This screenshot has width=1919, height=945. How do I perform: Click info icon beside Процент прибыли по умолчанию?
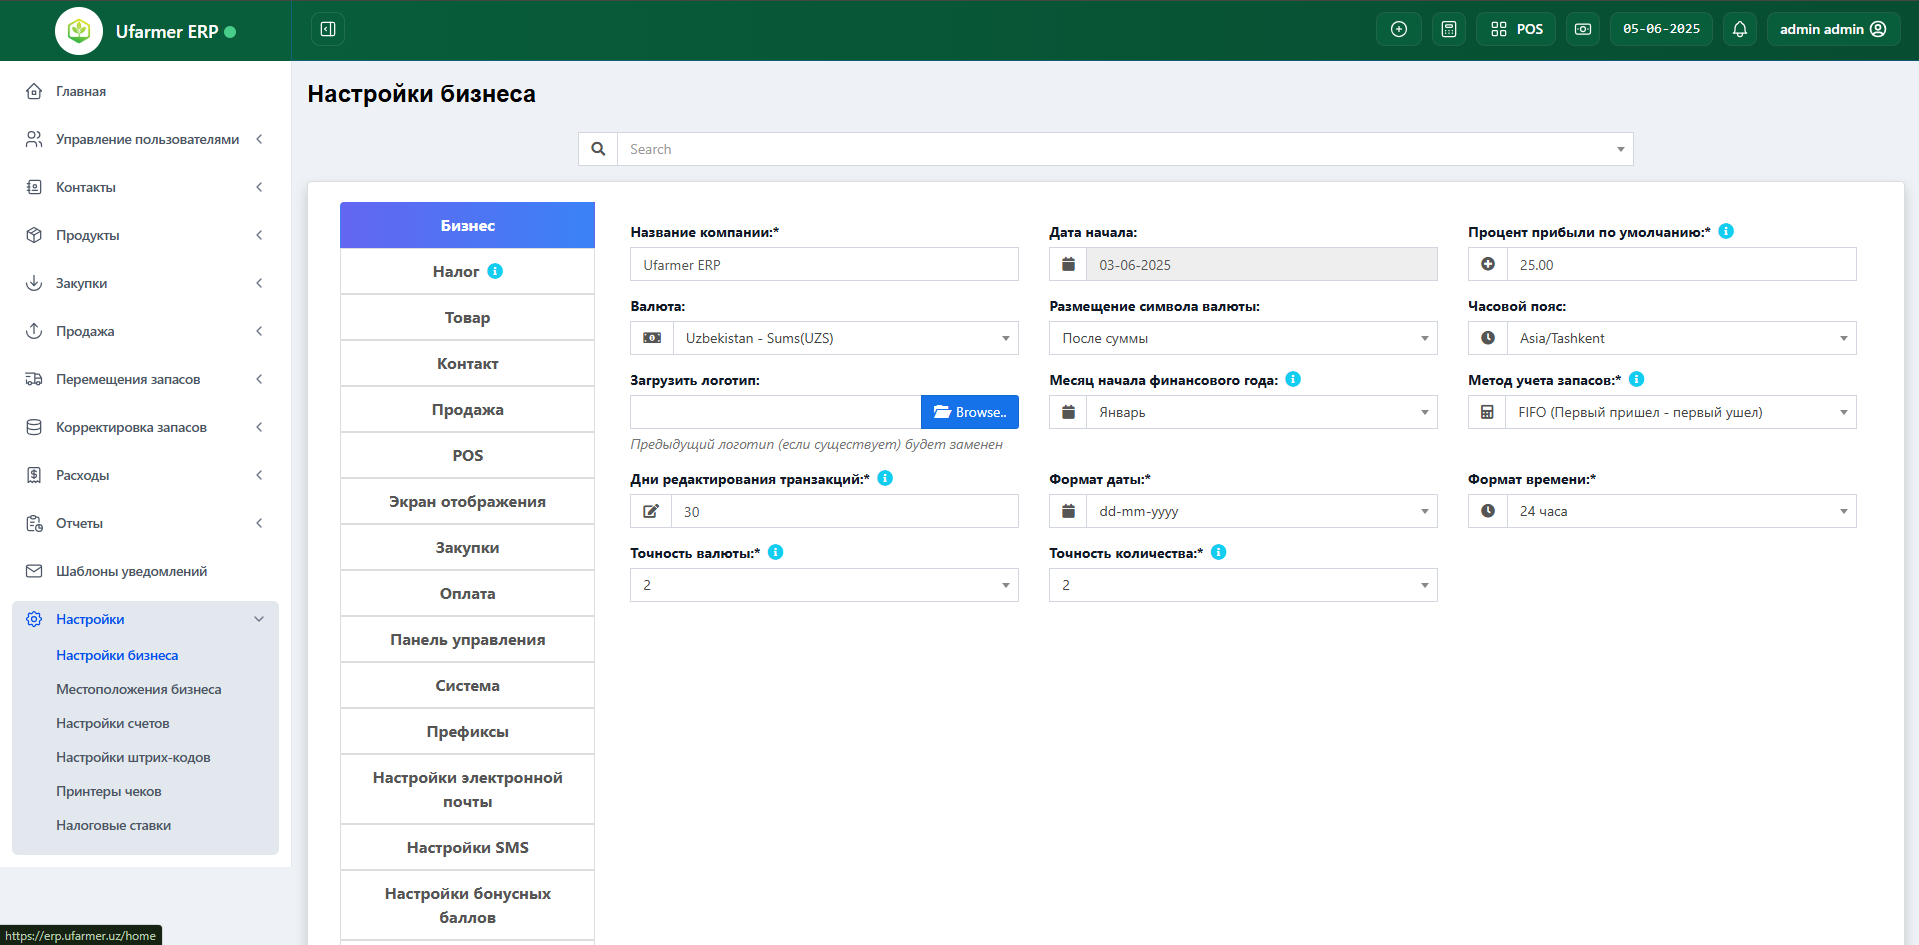click(x=1726, y=231)
